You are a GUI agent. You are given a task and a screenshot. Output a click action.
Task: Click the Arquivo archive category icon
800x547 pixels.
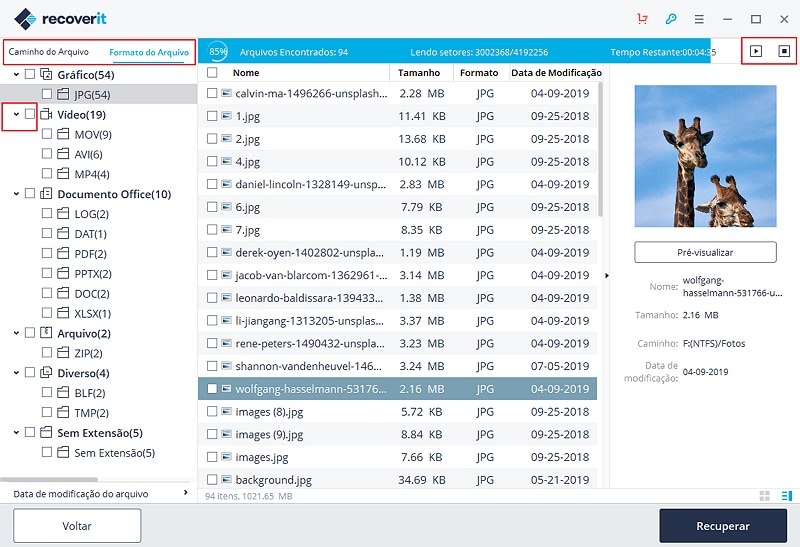click(x=46, y=333)
